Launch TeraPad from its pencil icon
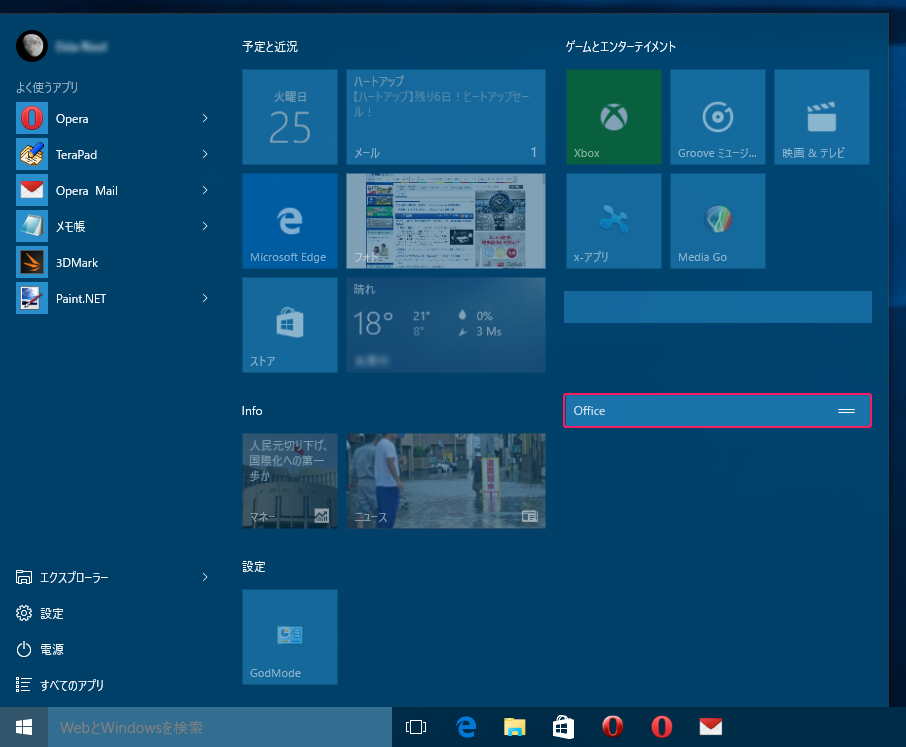Image resolution: width=906 pixels, height=747 pixels. [x=32, y=154]
